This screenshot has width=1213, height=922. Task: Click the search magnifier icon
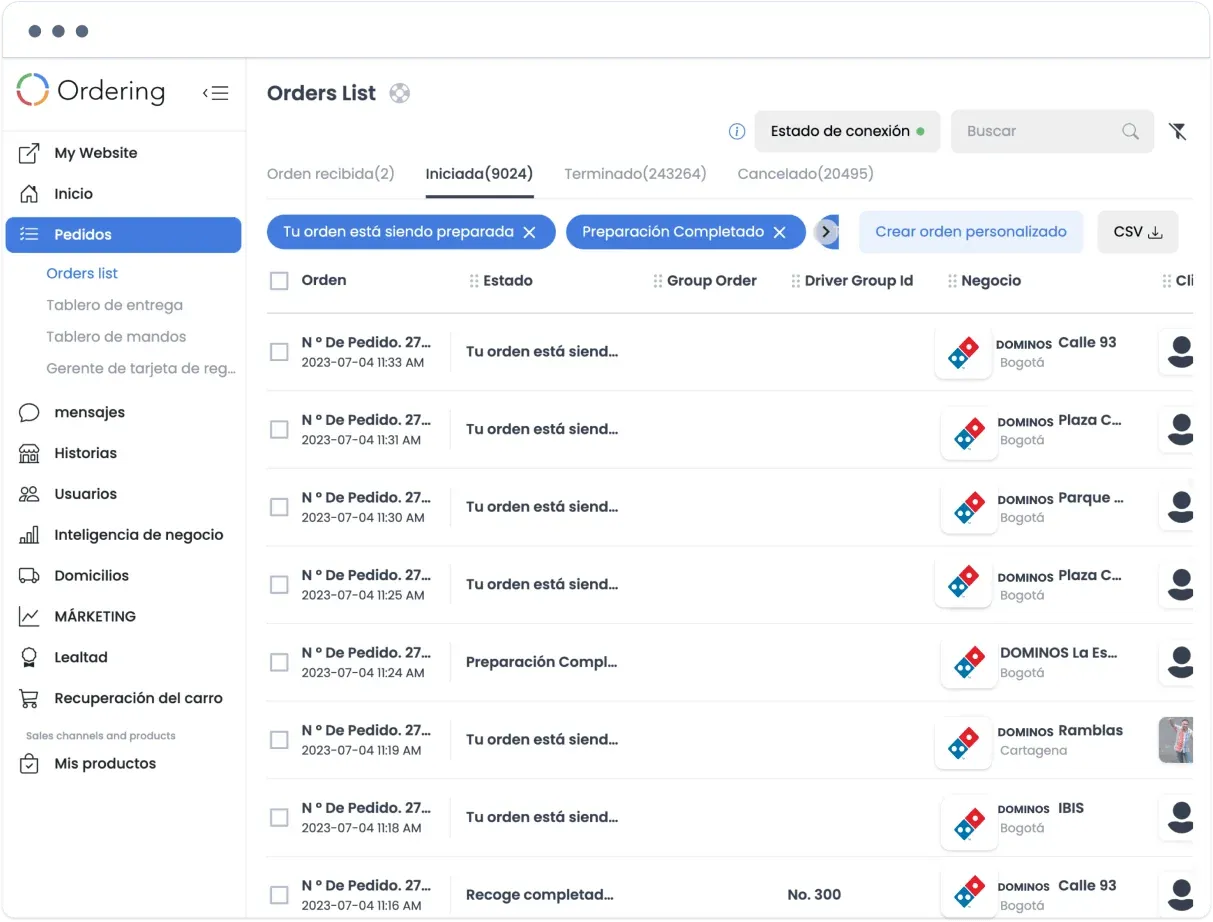point(1130,131)
